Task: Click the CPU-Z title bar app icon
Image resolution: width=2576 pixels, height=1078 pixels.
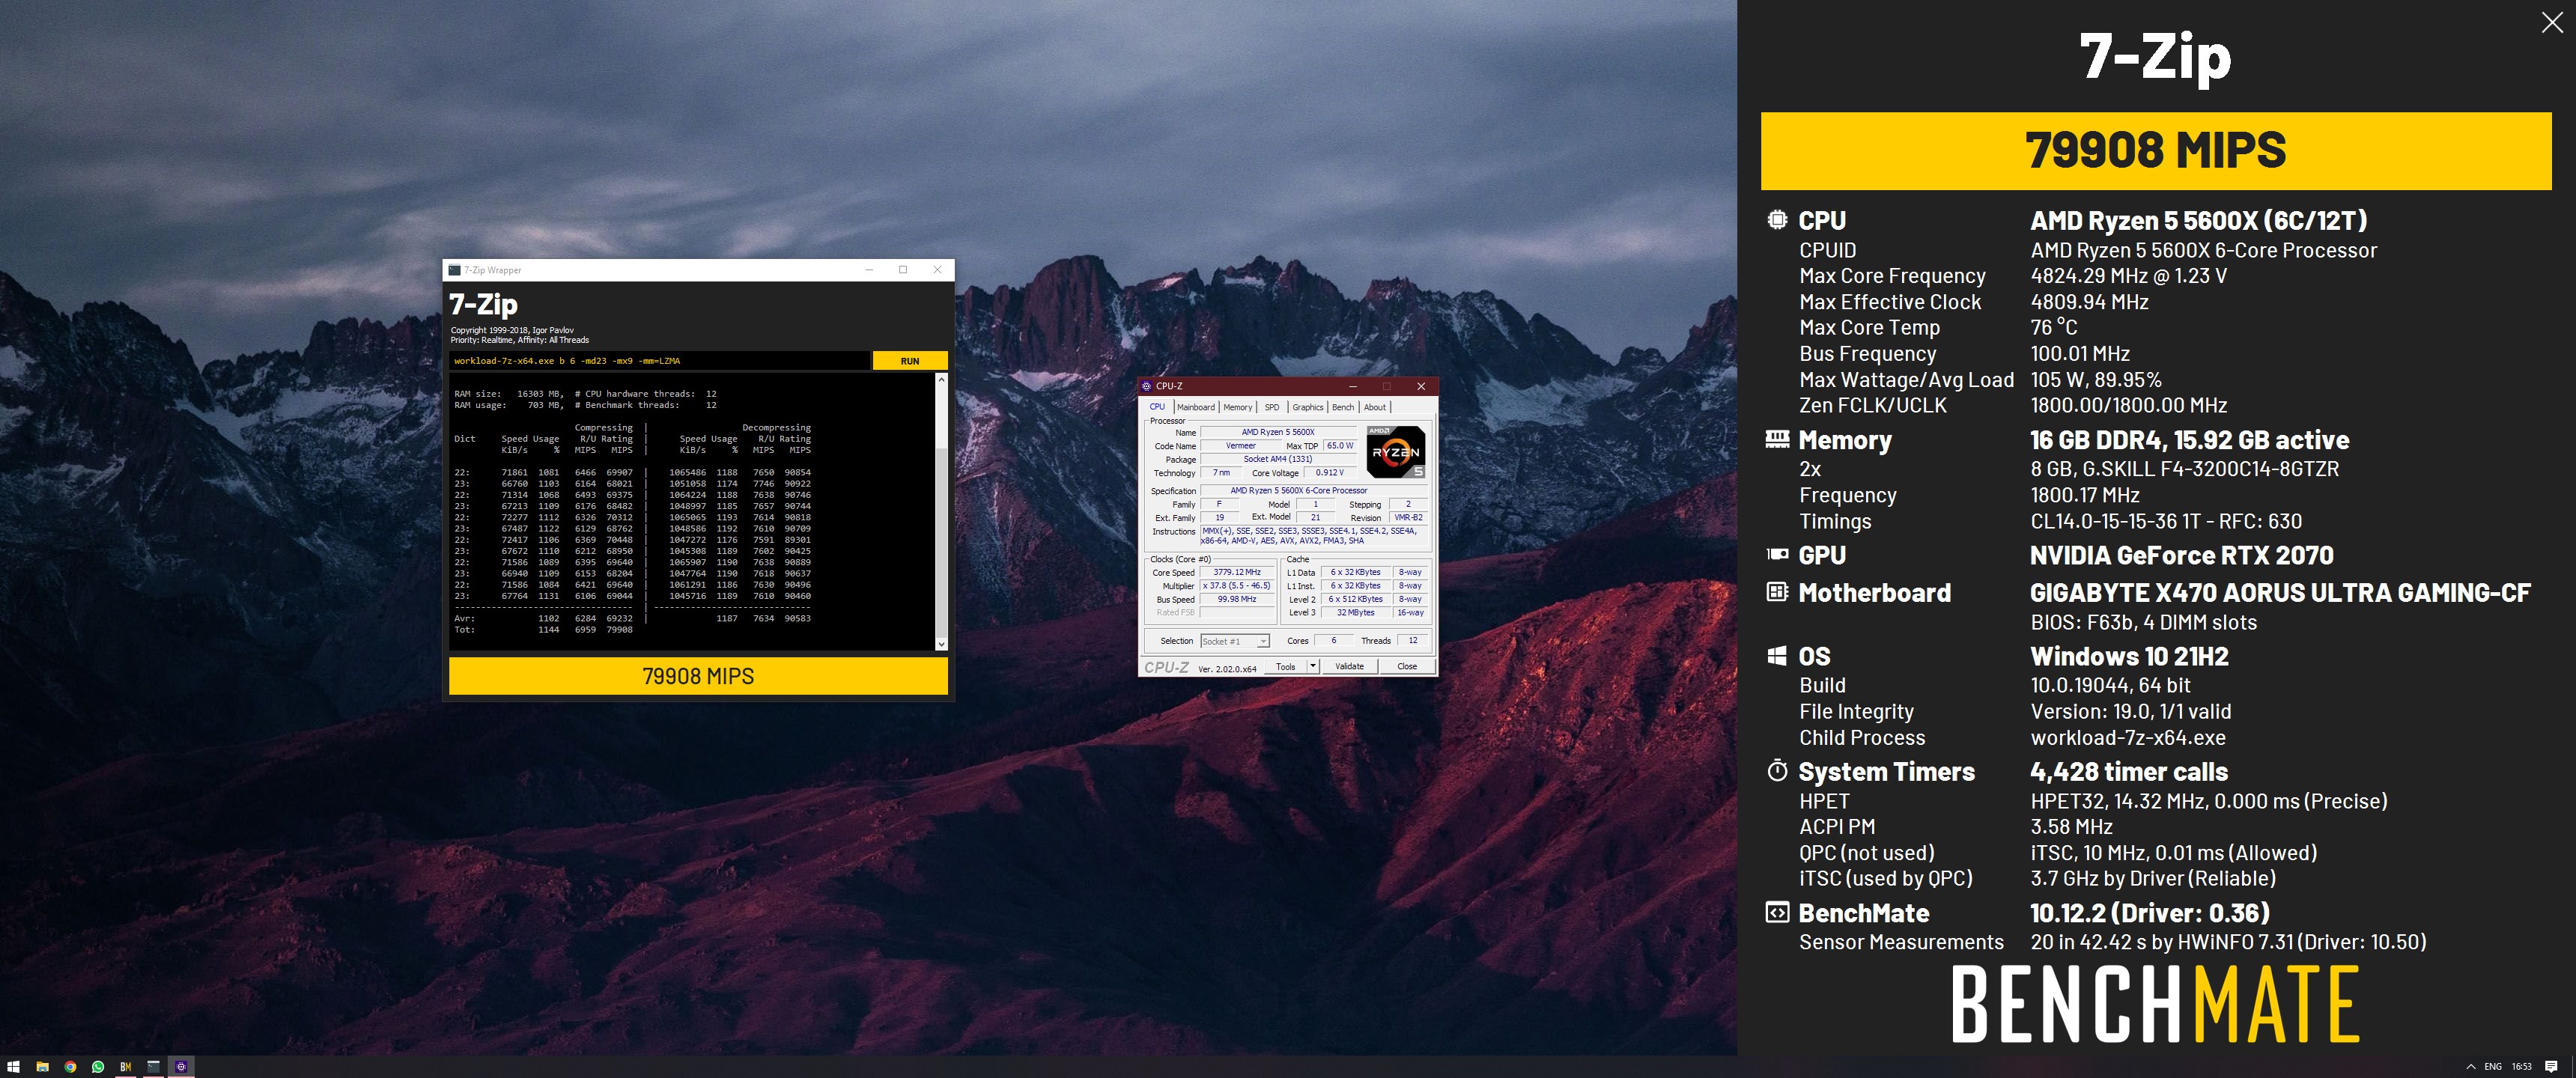Action: [x=1147, y=386]
